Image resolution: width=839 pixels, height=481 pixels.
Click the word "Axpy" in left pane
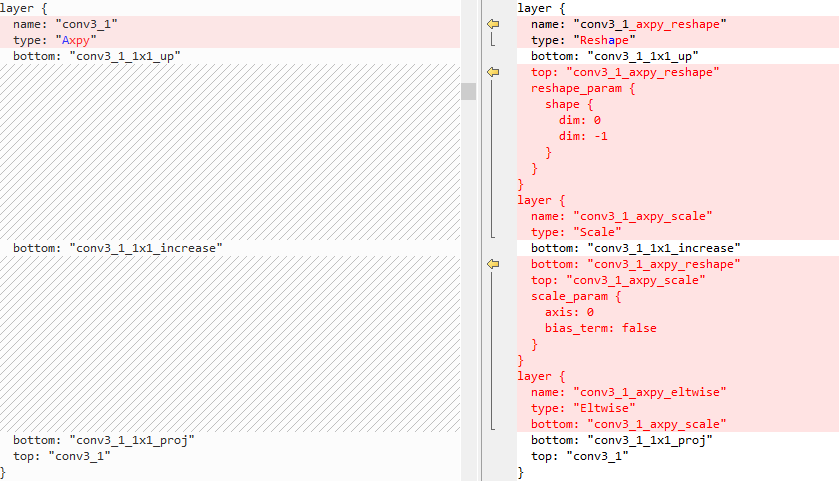(x=76, y=40)
